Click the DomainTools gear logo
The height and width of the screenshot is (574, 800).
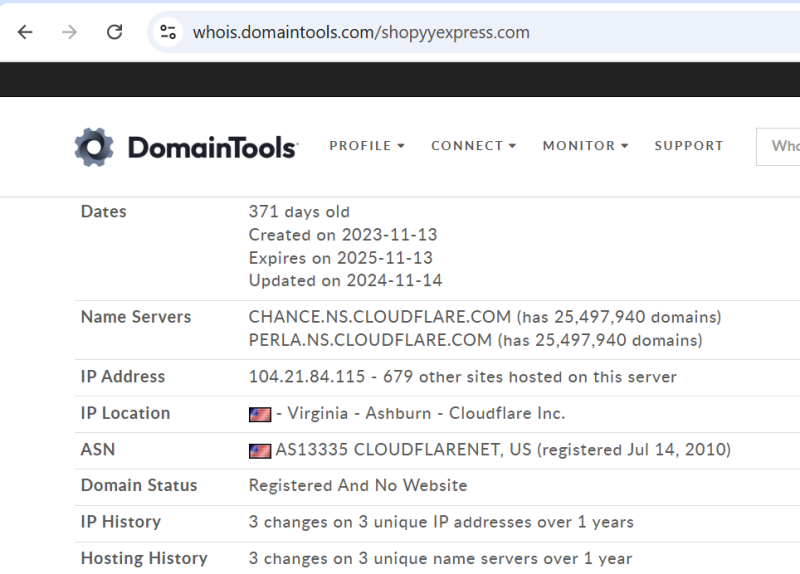[94, 147]
